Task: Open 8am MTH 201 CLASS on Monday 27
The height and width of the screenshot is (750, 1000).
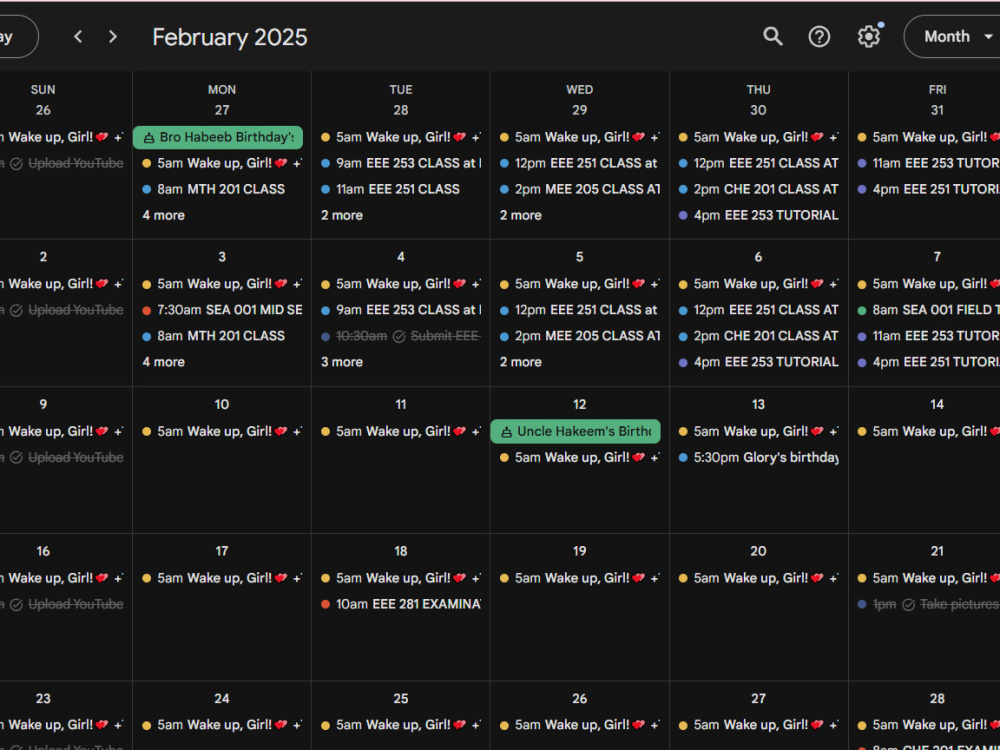Action: coord(220,189)
